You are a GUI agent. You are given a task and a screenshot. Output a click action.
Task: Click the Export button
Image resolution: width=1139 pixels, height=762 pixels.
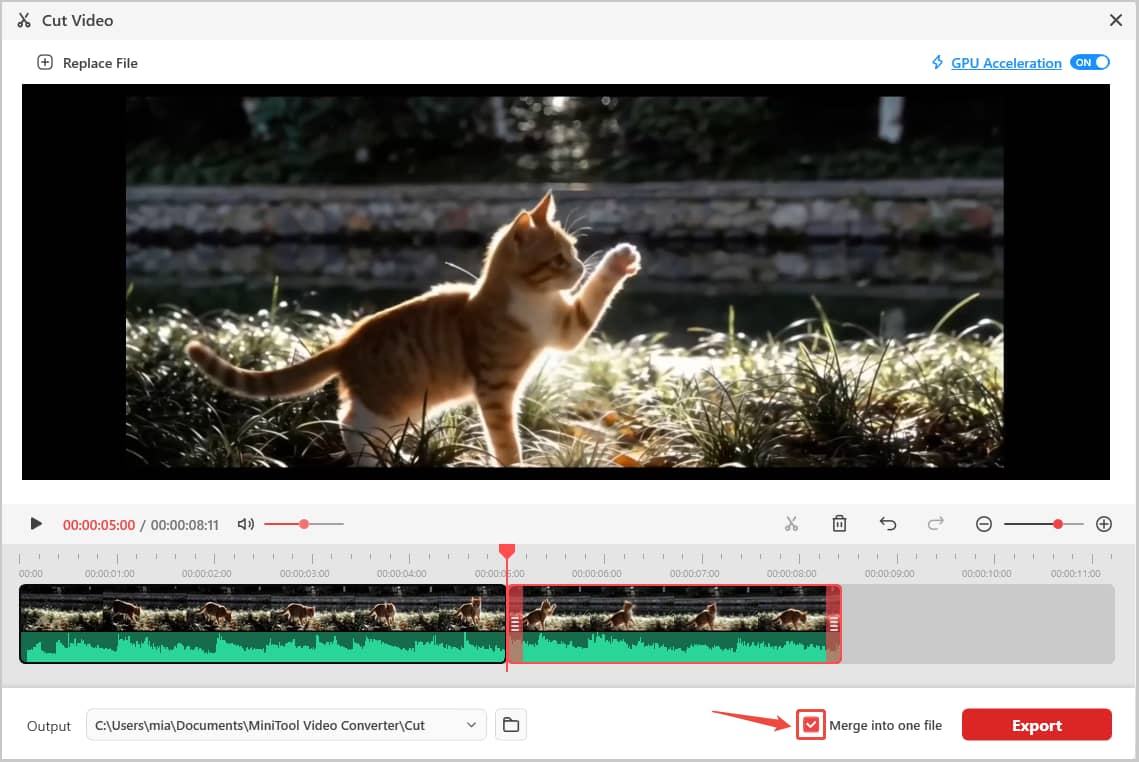click(1037, 725)
